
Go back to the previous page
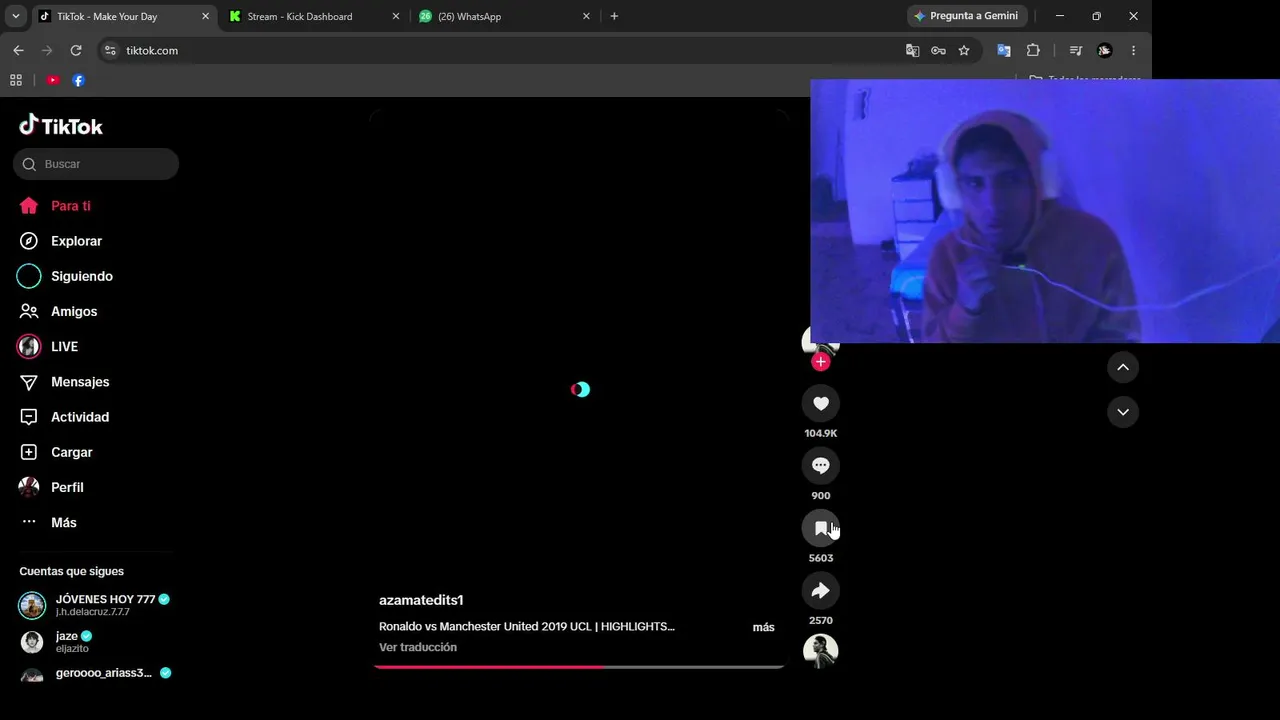pyautogui.click(x=18, y=50)
